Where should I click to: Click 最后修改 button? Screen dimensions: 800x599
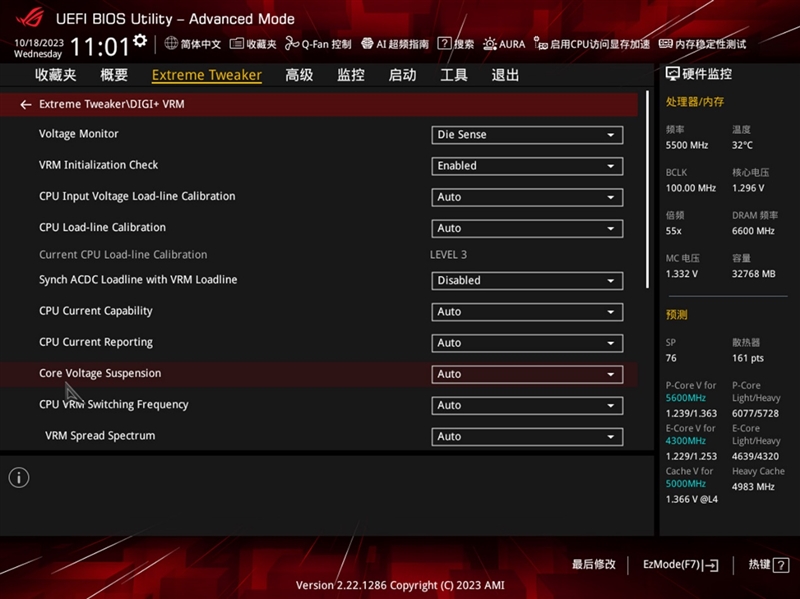[594, 564]
